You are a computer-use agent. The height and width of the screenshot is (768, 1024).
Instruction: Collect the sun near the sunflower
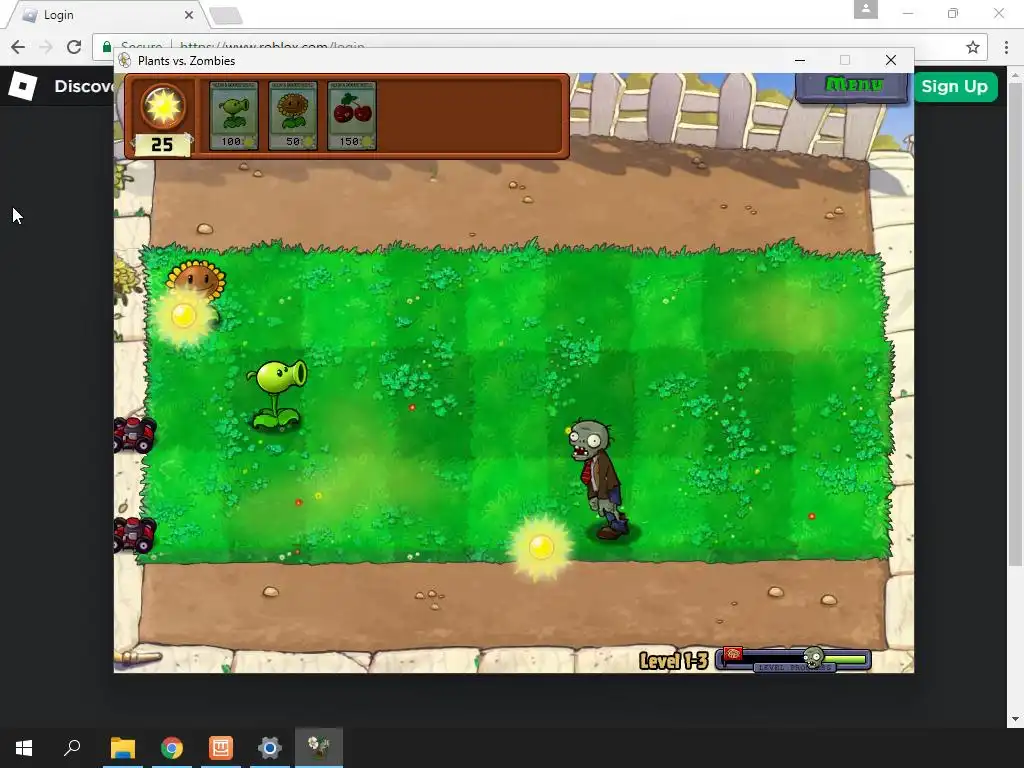pyautogui.click(x=184, y=316)
